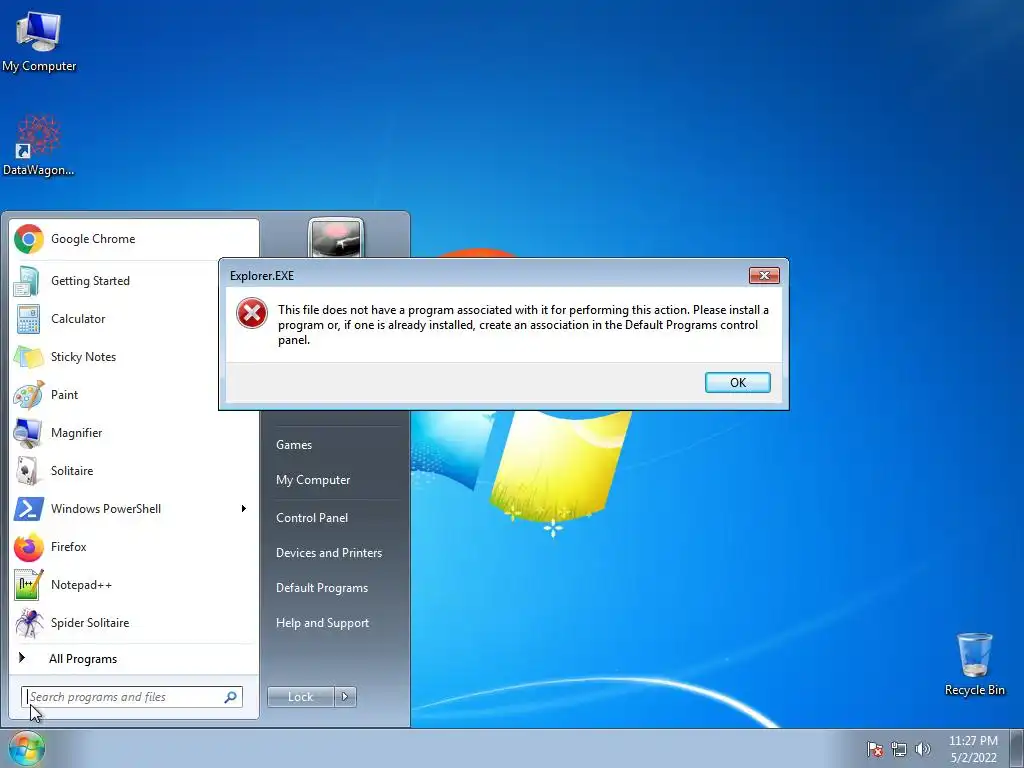1024x768 pixels.
Task: Expand All Programs list
Action: click(134, 659)
